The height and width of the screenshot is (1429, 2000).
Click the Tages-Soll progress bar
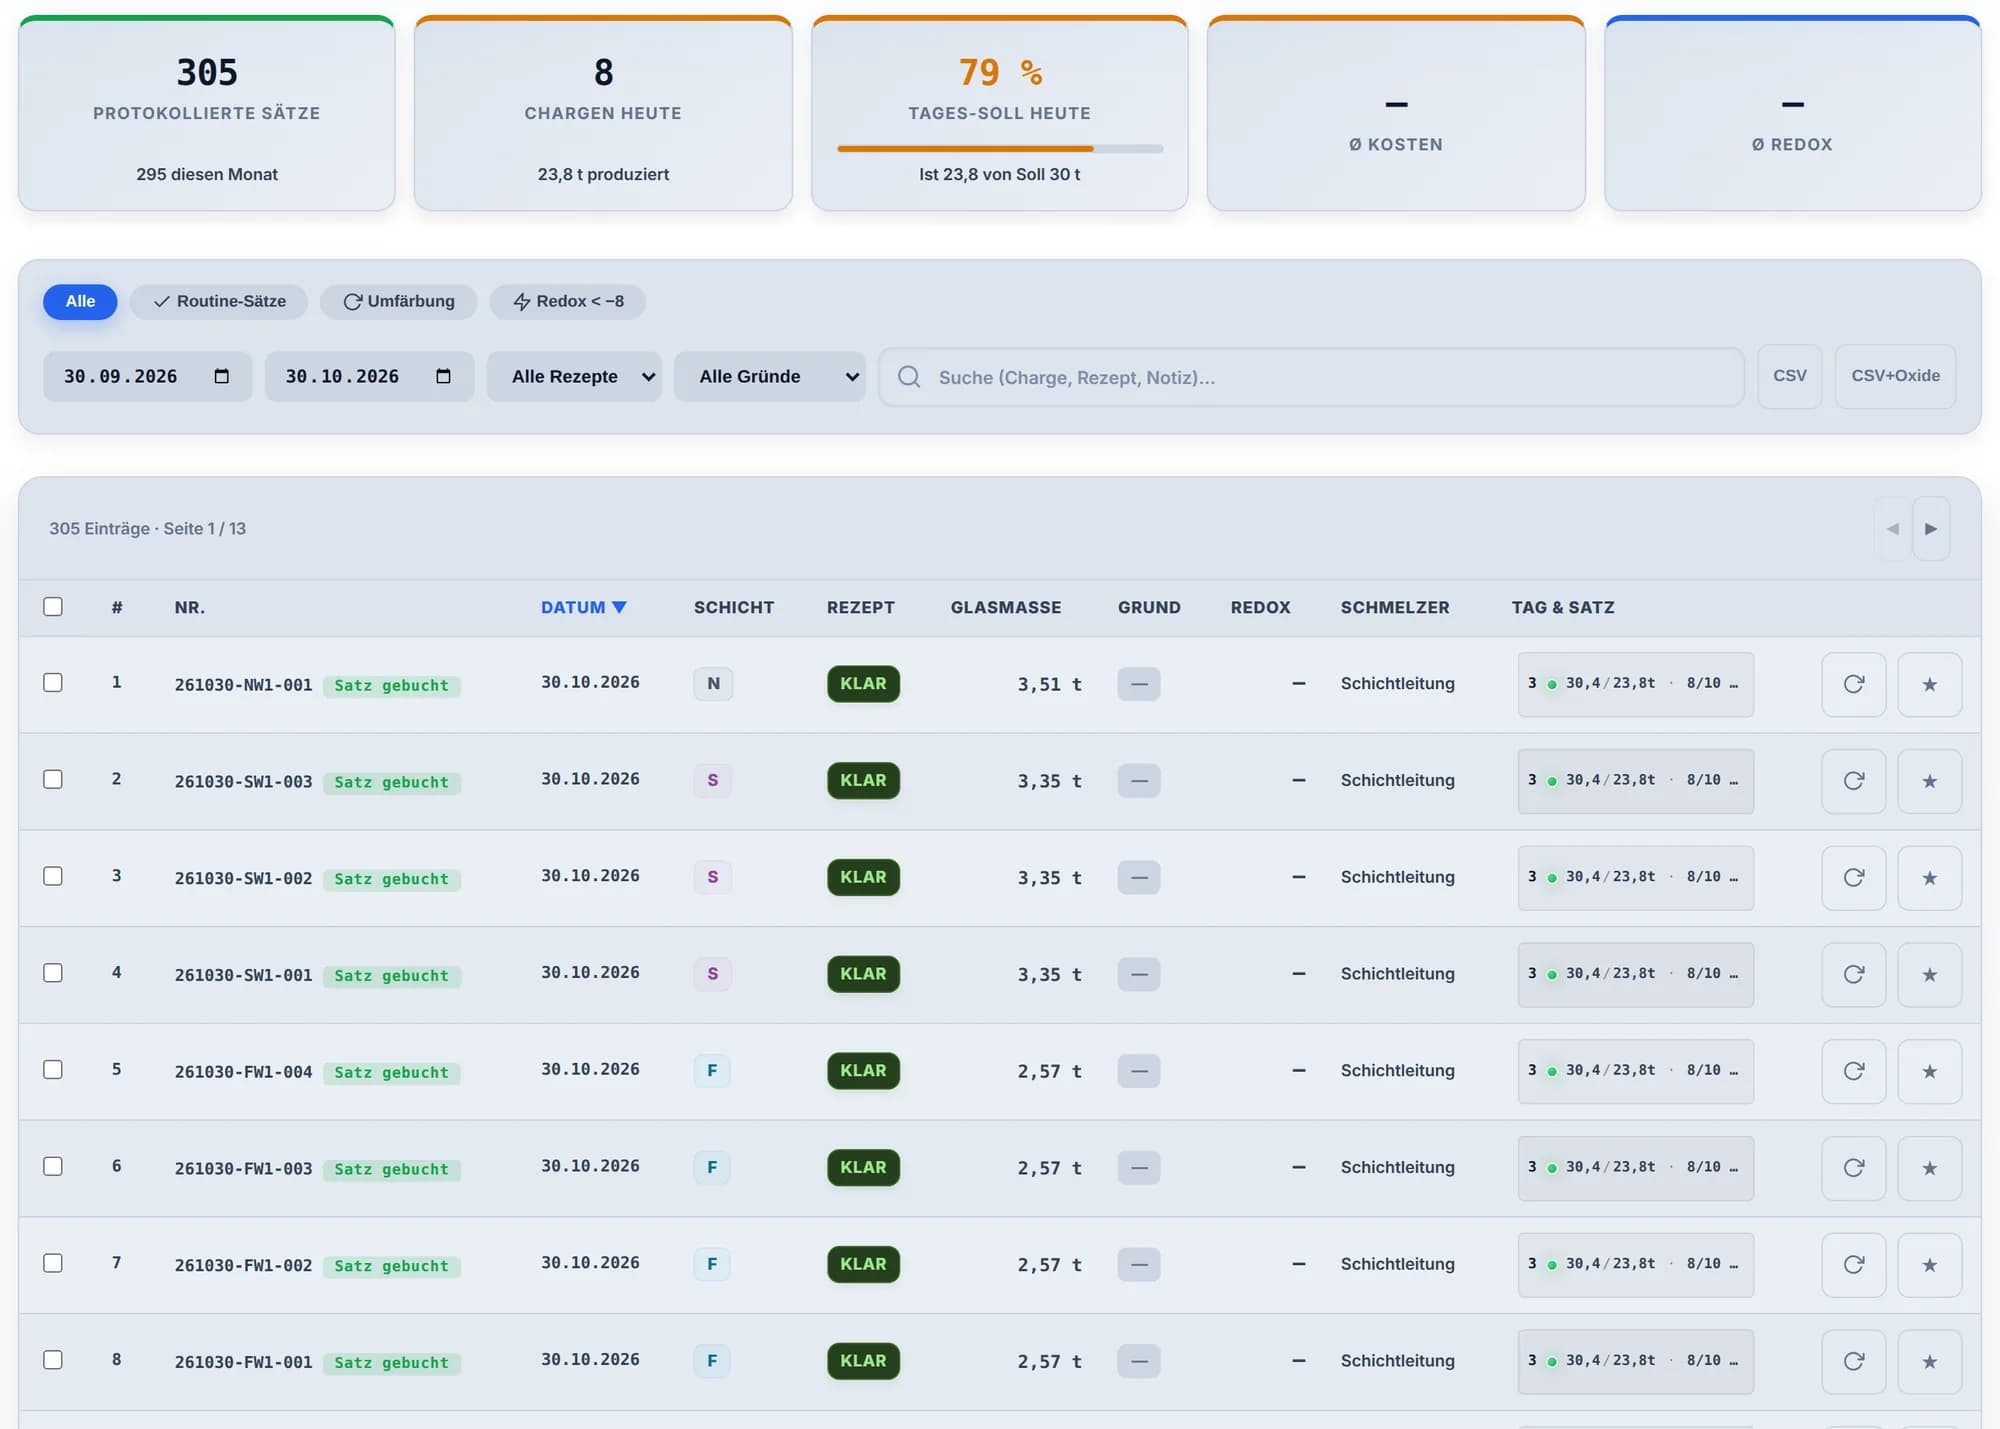click(x=1000, y=149)
